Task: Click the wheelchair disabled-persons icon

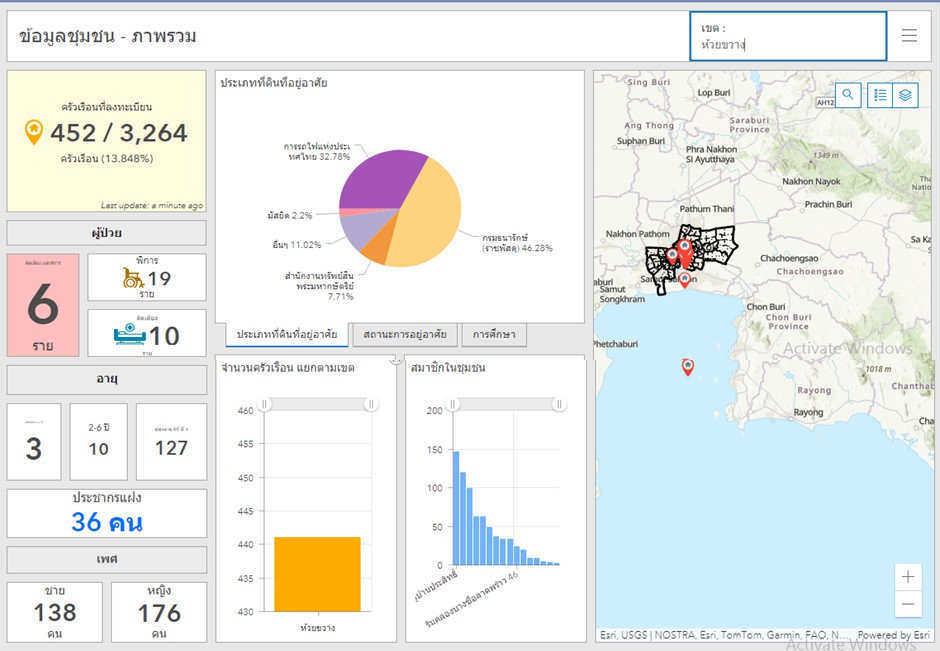Action: tap(133, 277)
